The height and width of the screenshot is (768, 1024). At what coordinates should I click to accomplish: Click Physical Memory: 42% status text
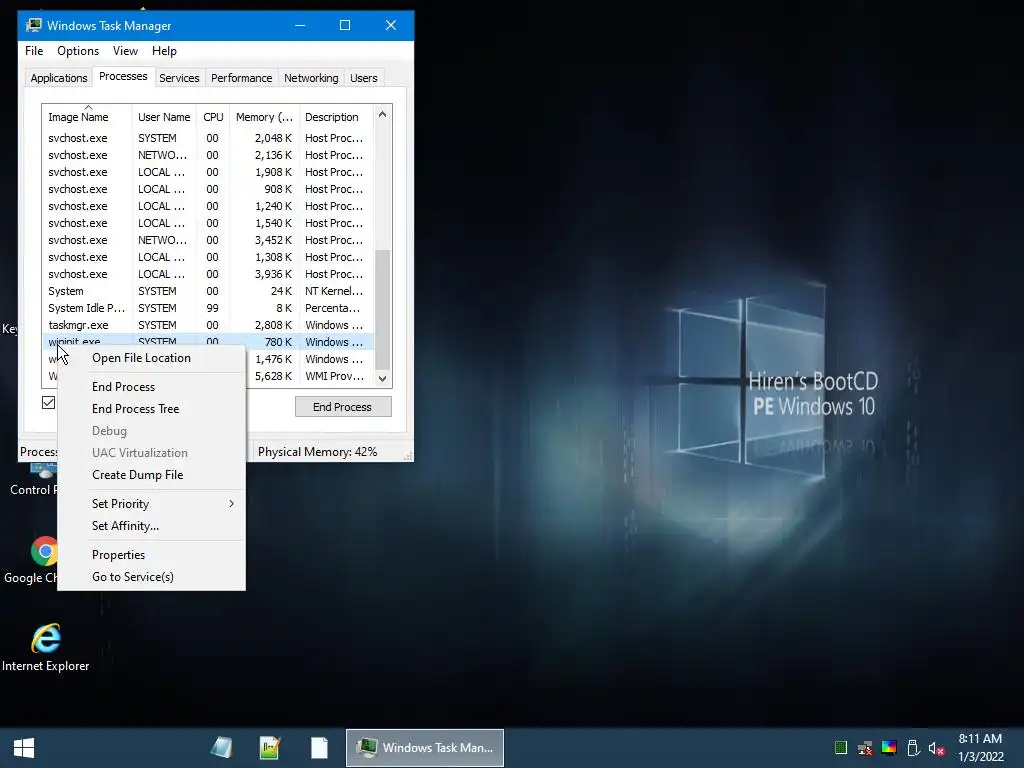click(317, 452)
